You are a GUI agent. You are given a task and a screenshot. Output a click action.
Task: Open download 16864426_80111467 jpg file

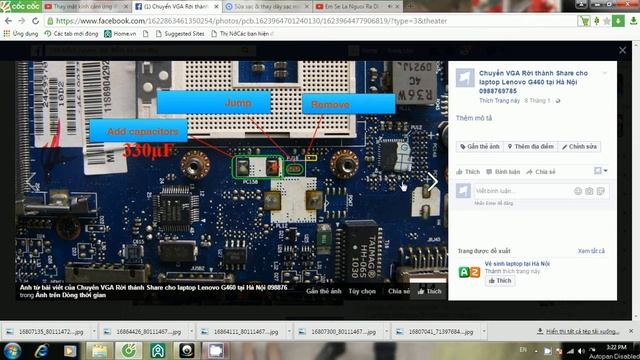click(144, 332)
